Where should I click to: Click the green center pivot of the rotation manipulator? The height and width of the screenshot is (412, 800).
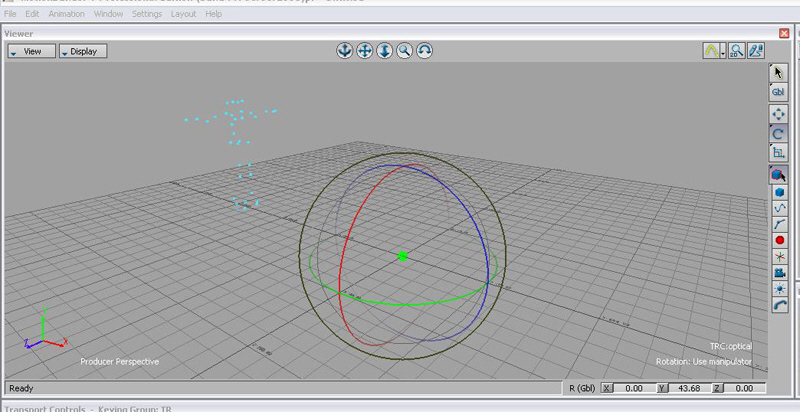tap(403, 256)
